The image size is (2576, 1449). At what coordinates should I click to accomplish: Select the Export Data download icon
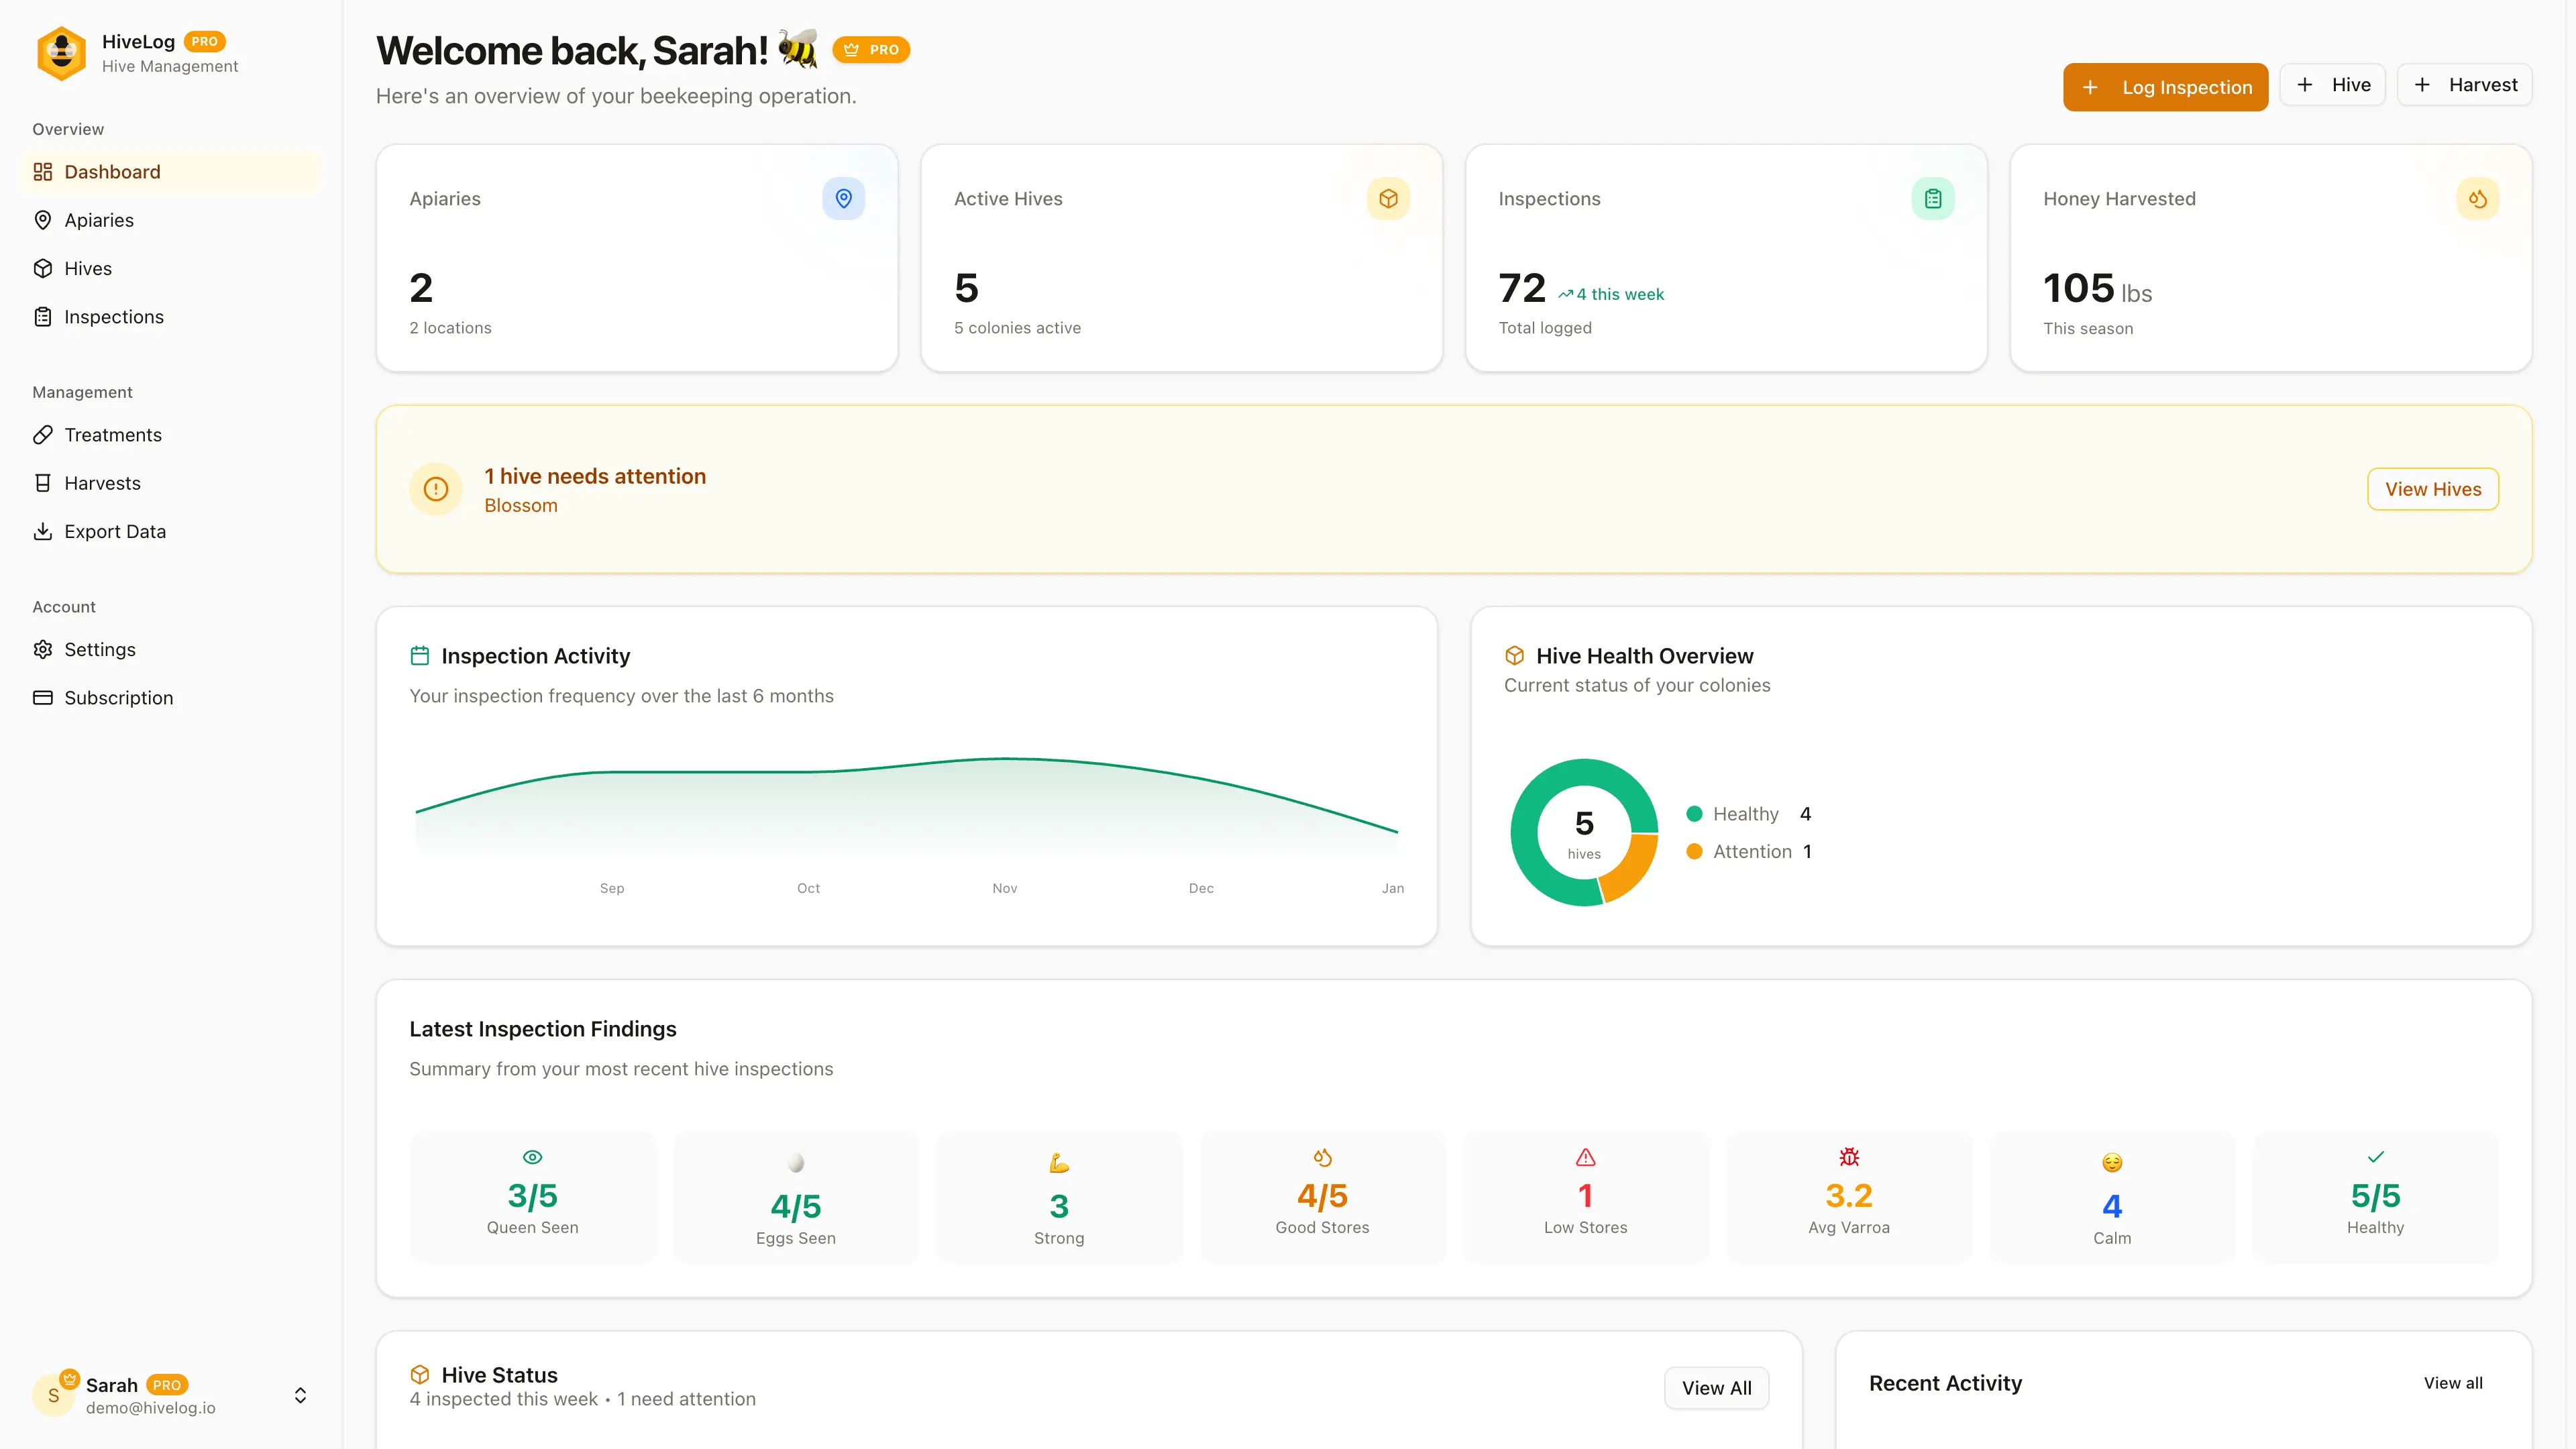[x=43, y=531]
